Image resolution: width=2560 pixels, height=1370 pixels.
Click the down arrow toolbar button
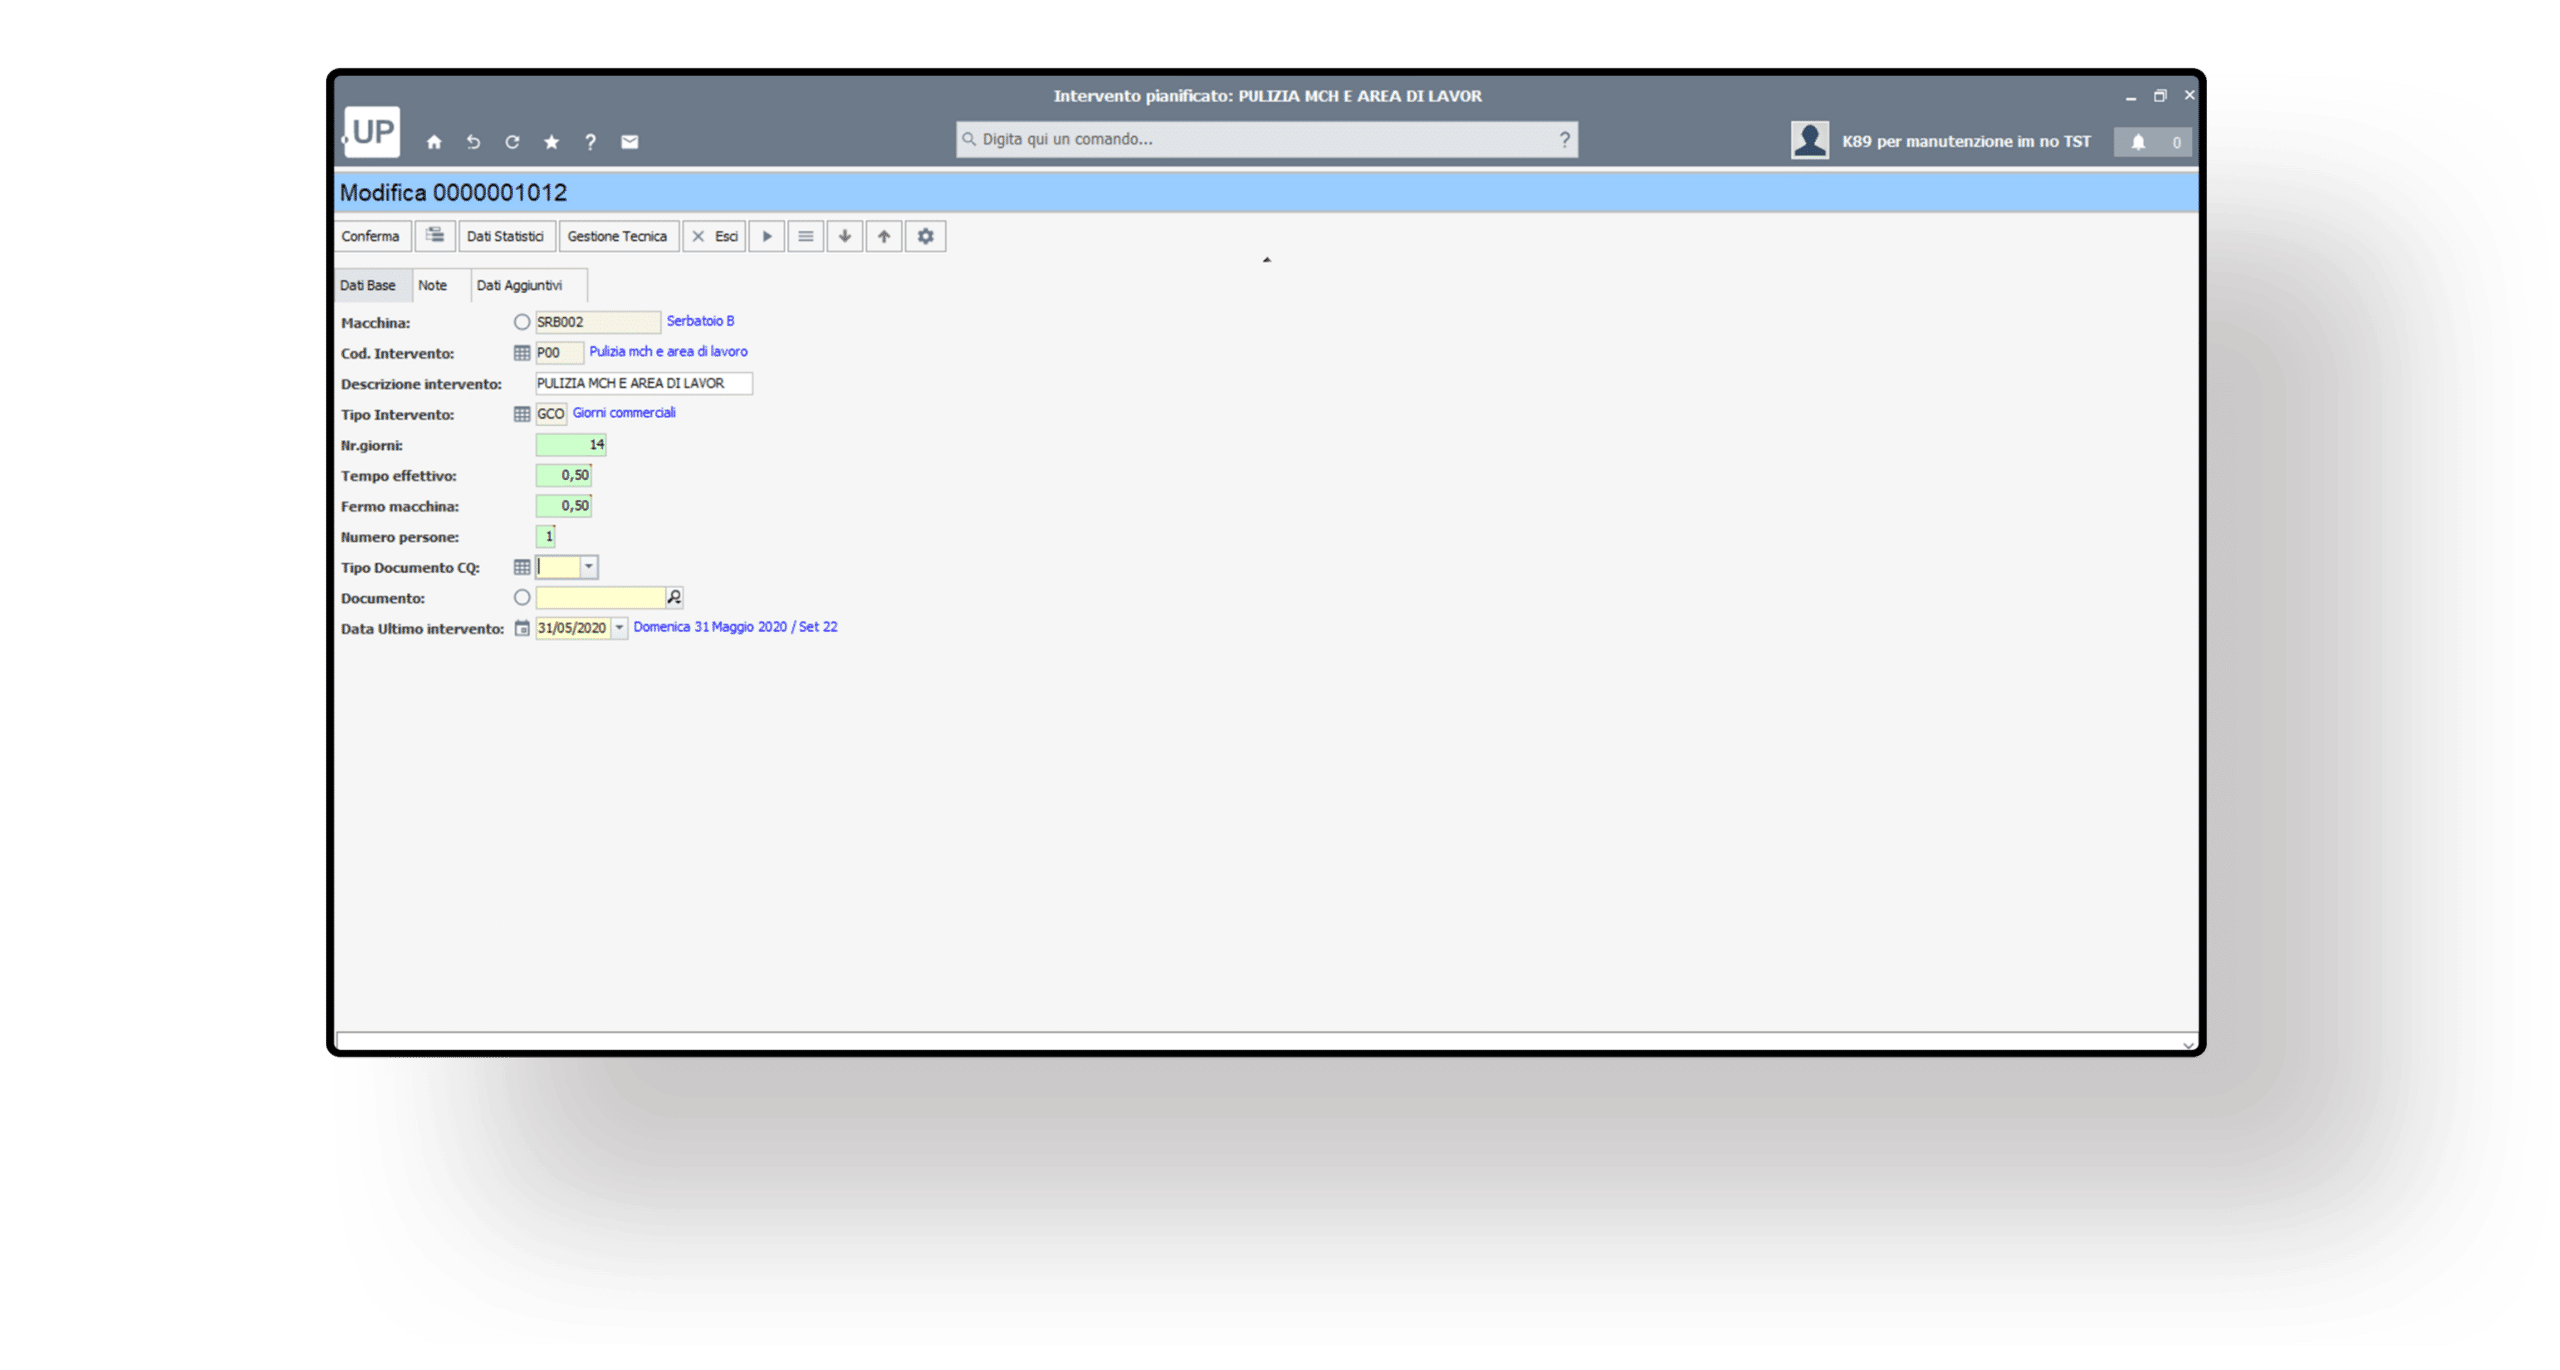[x=845, y=237]
